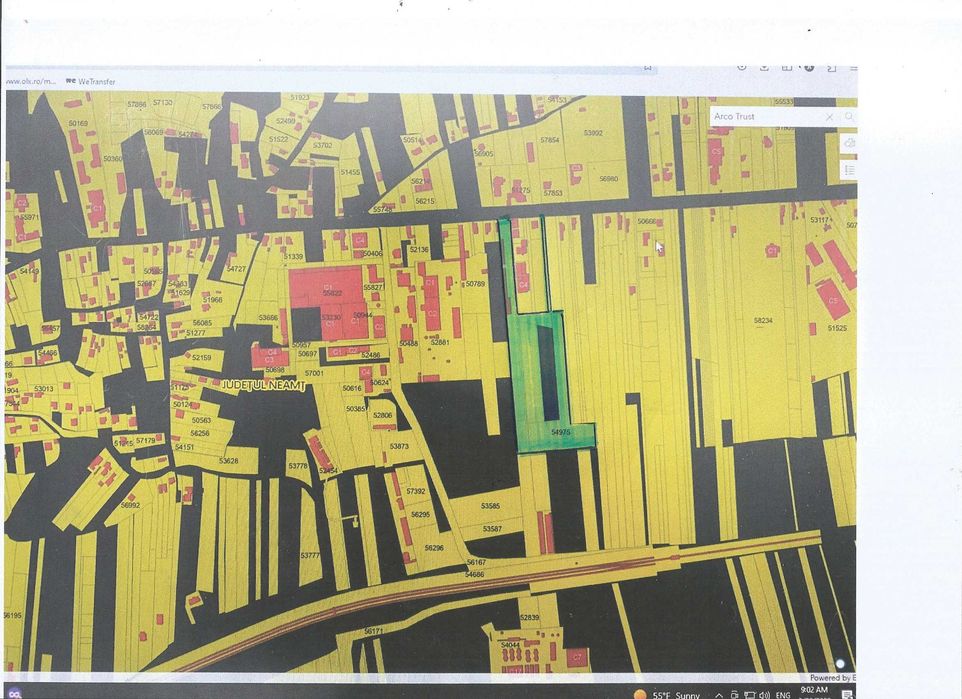Expand the system tray hidden icons chevron

click(x=718, y=695)
